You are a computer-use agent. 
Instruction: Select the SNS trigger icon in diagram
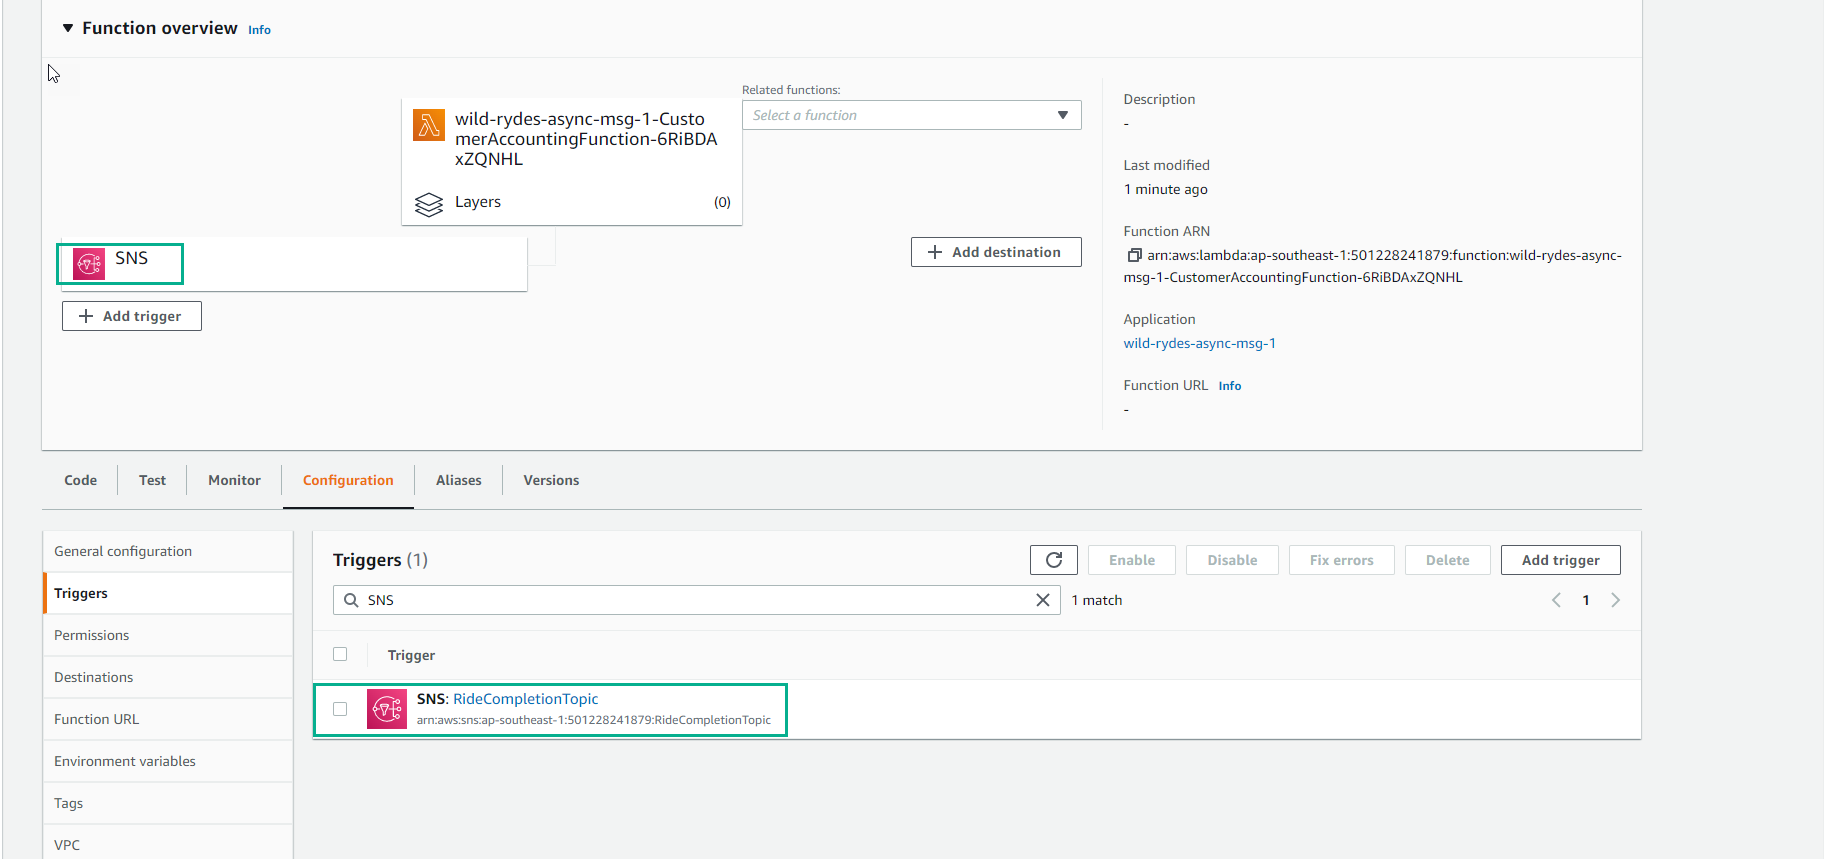89,264
